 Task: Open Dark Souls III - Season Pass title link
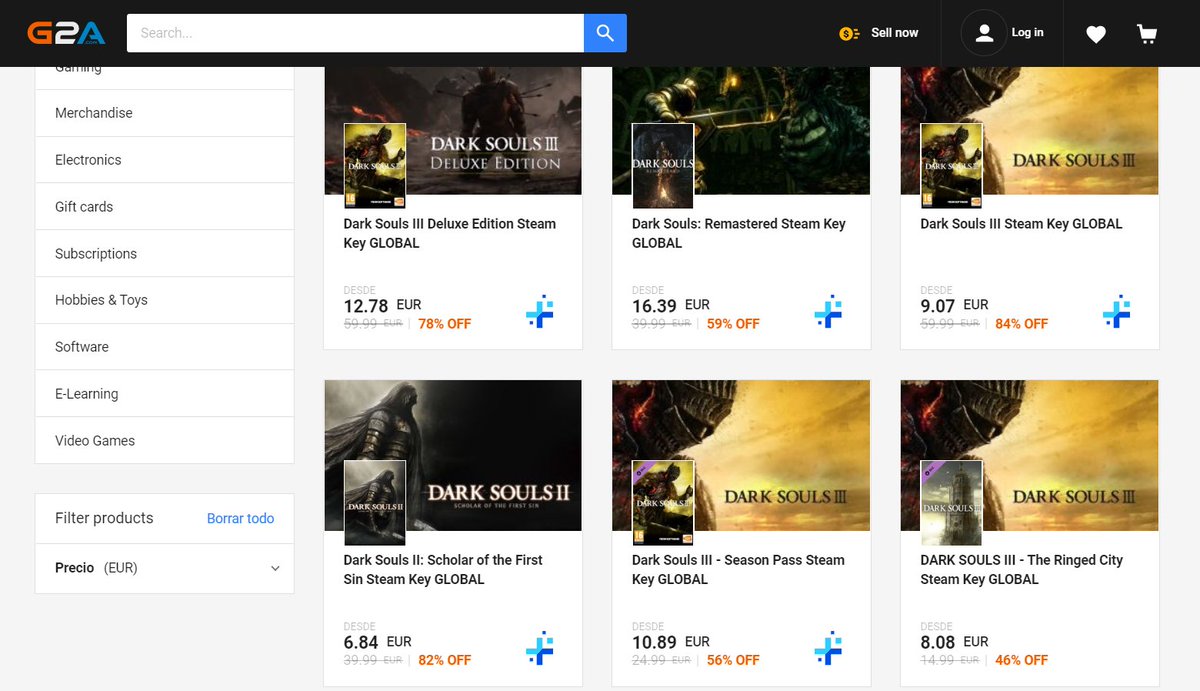tap(738, 569)
